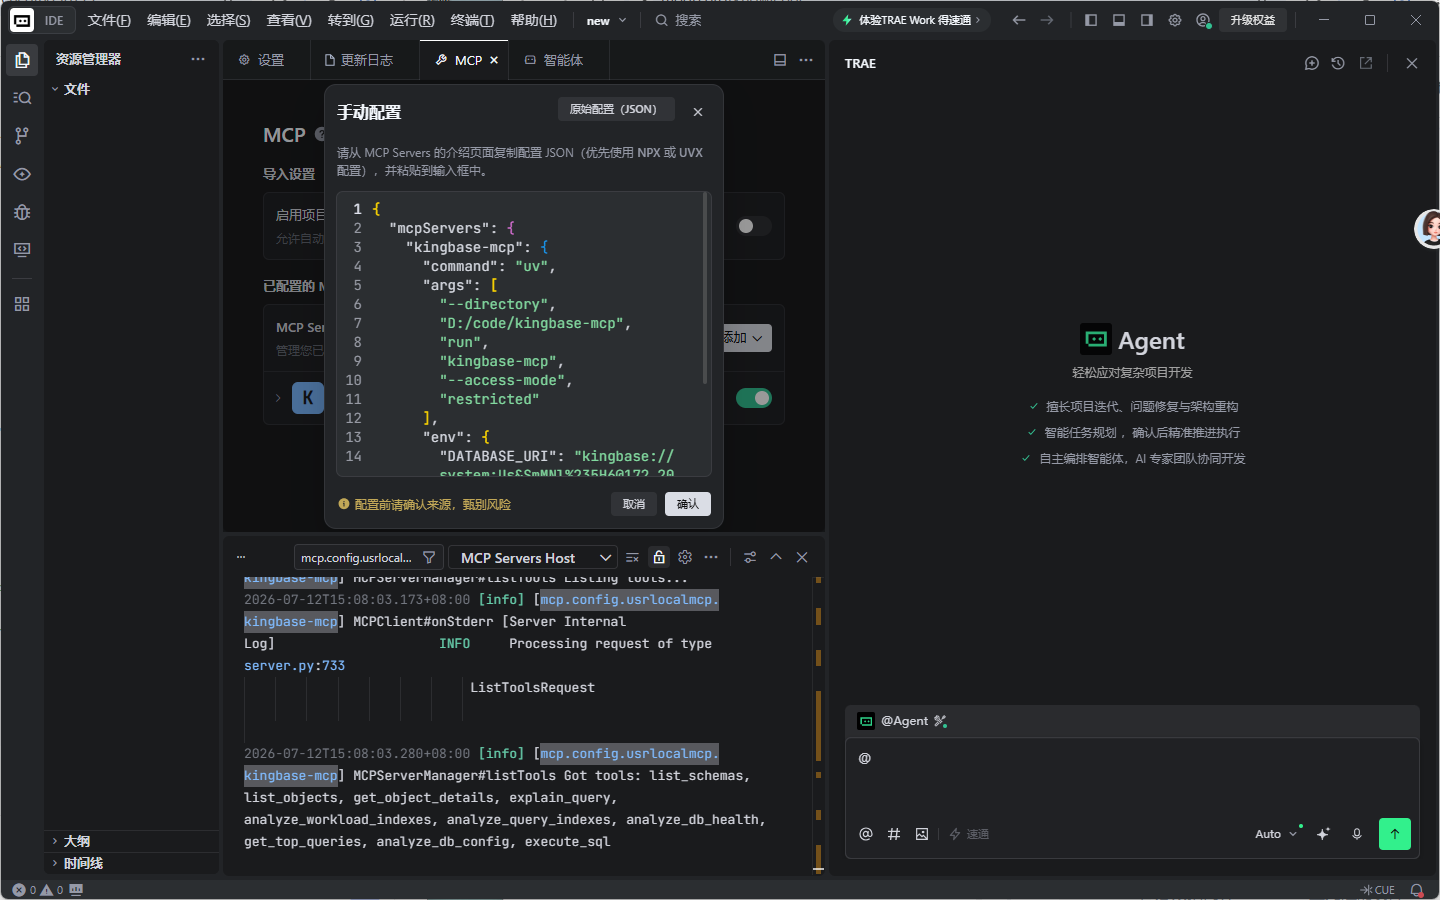Open settings gear in title bar
Screen dimensions: 1440x900
[x=1175, y=20]
